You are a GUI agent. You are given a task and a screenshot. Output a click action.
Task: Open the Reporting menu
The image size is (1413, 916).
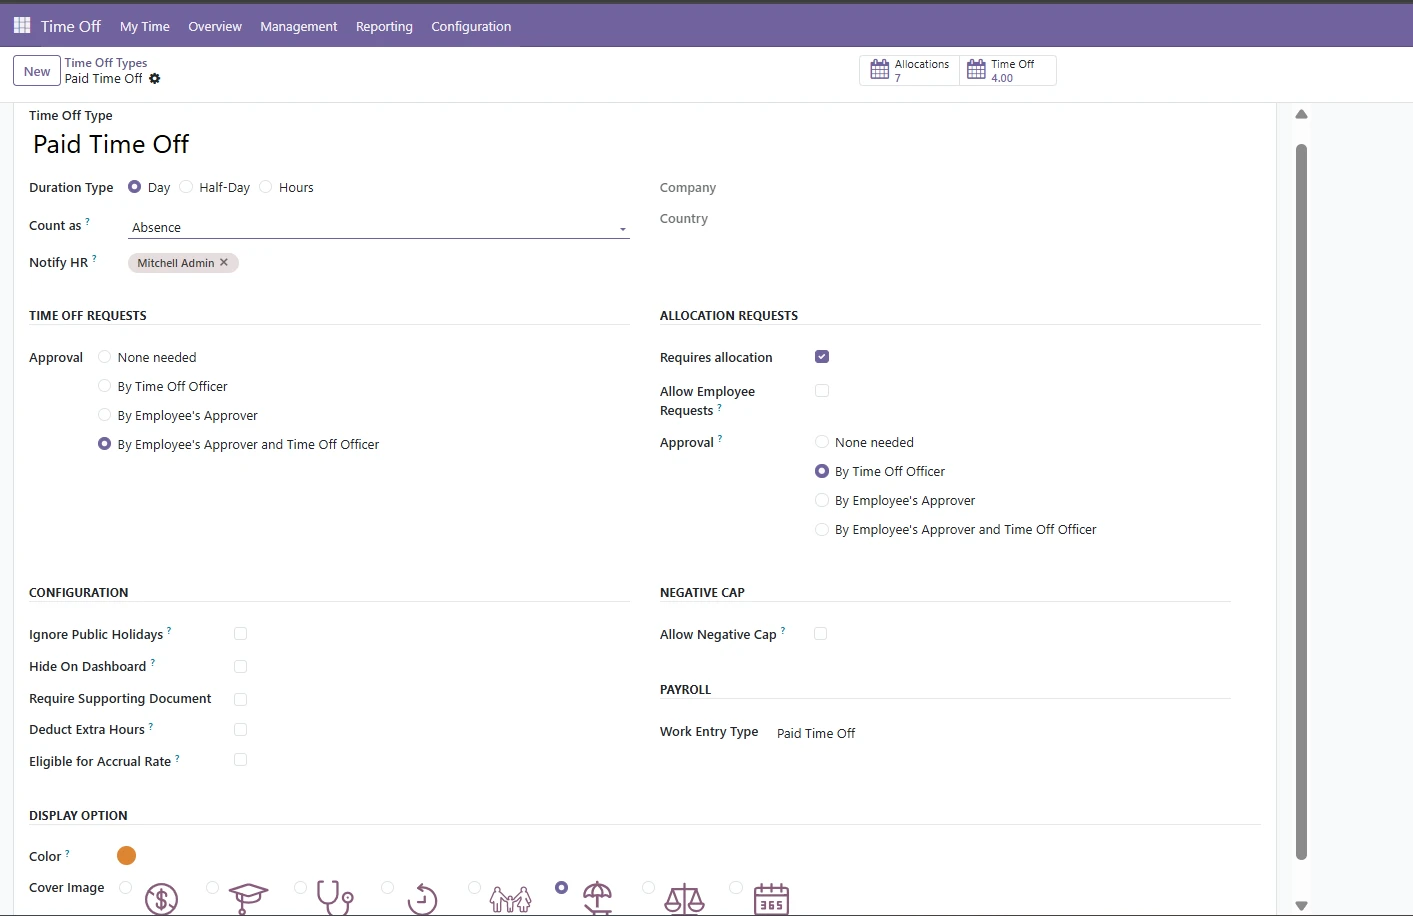pos(384,27)
